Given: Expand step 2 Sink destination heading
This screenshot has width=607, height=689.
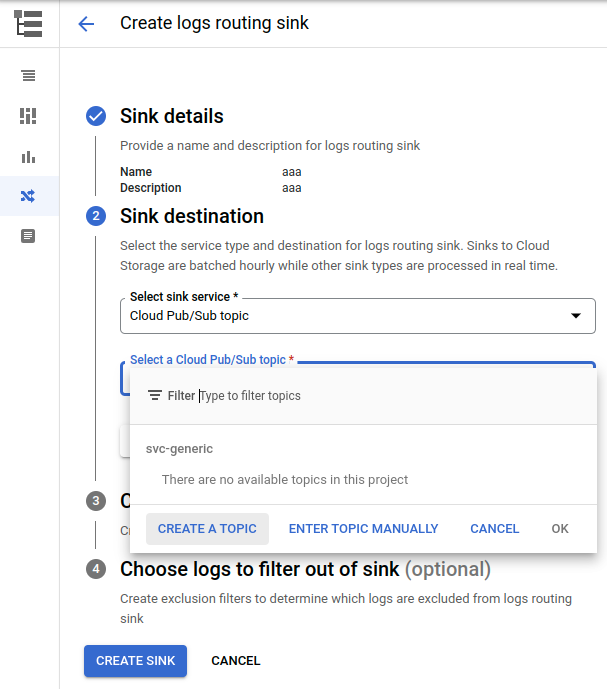Looking at the screenshot, I should tap(192, 216).
